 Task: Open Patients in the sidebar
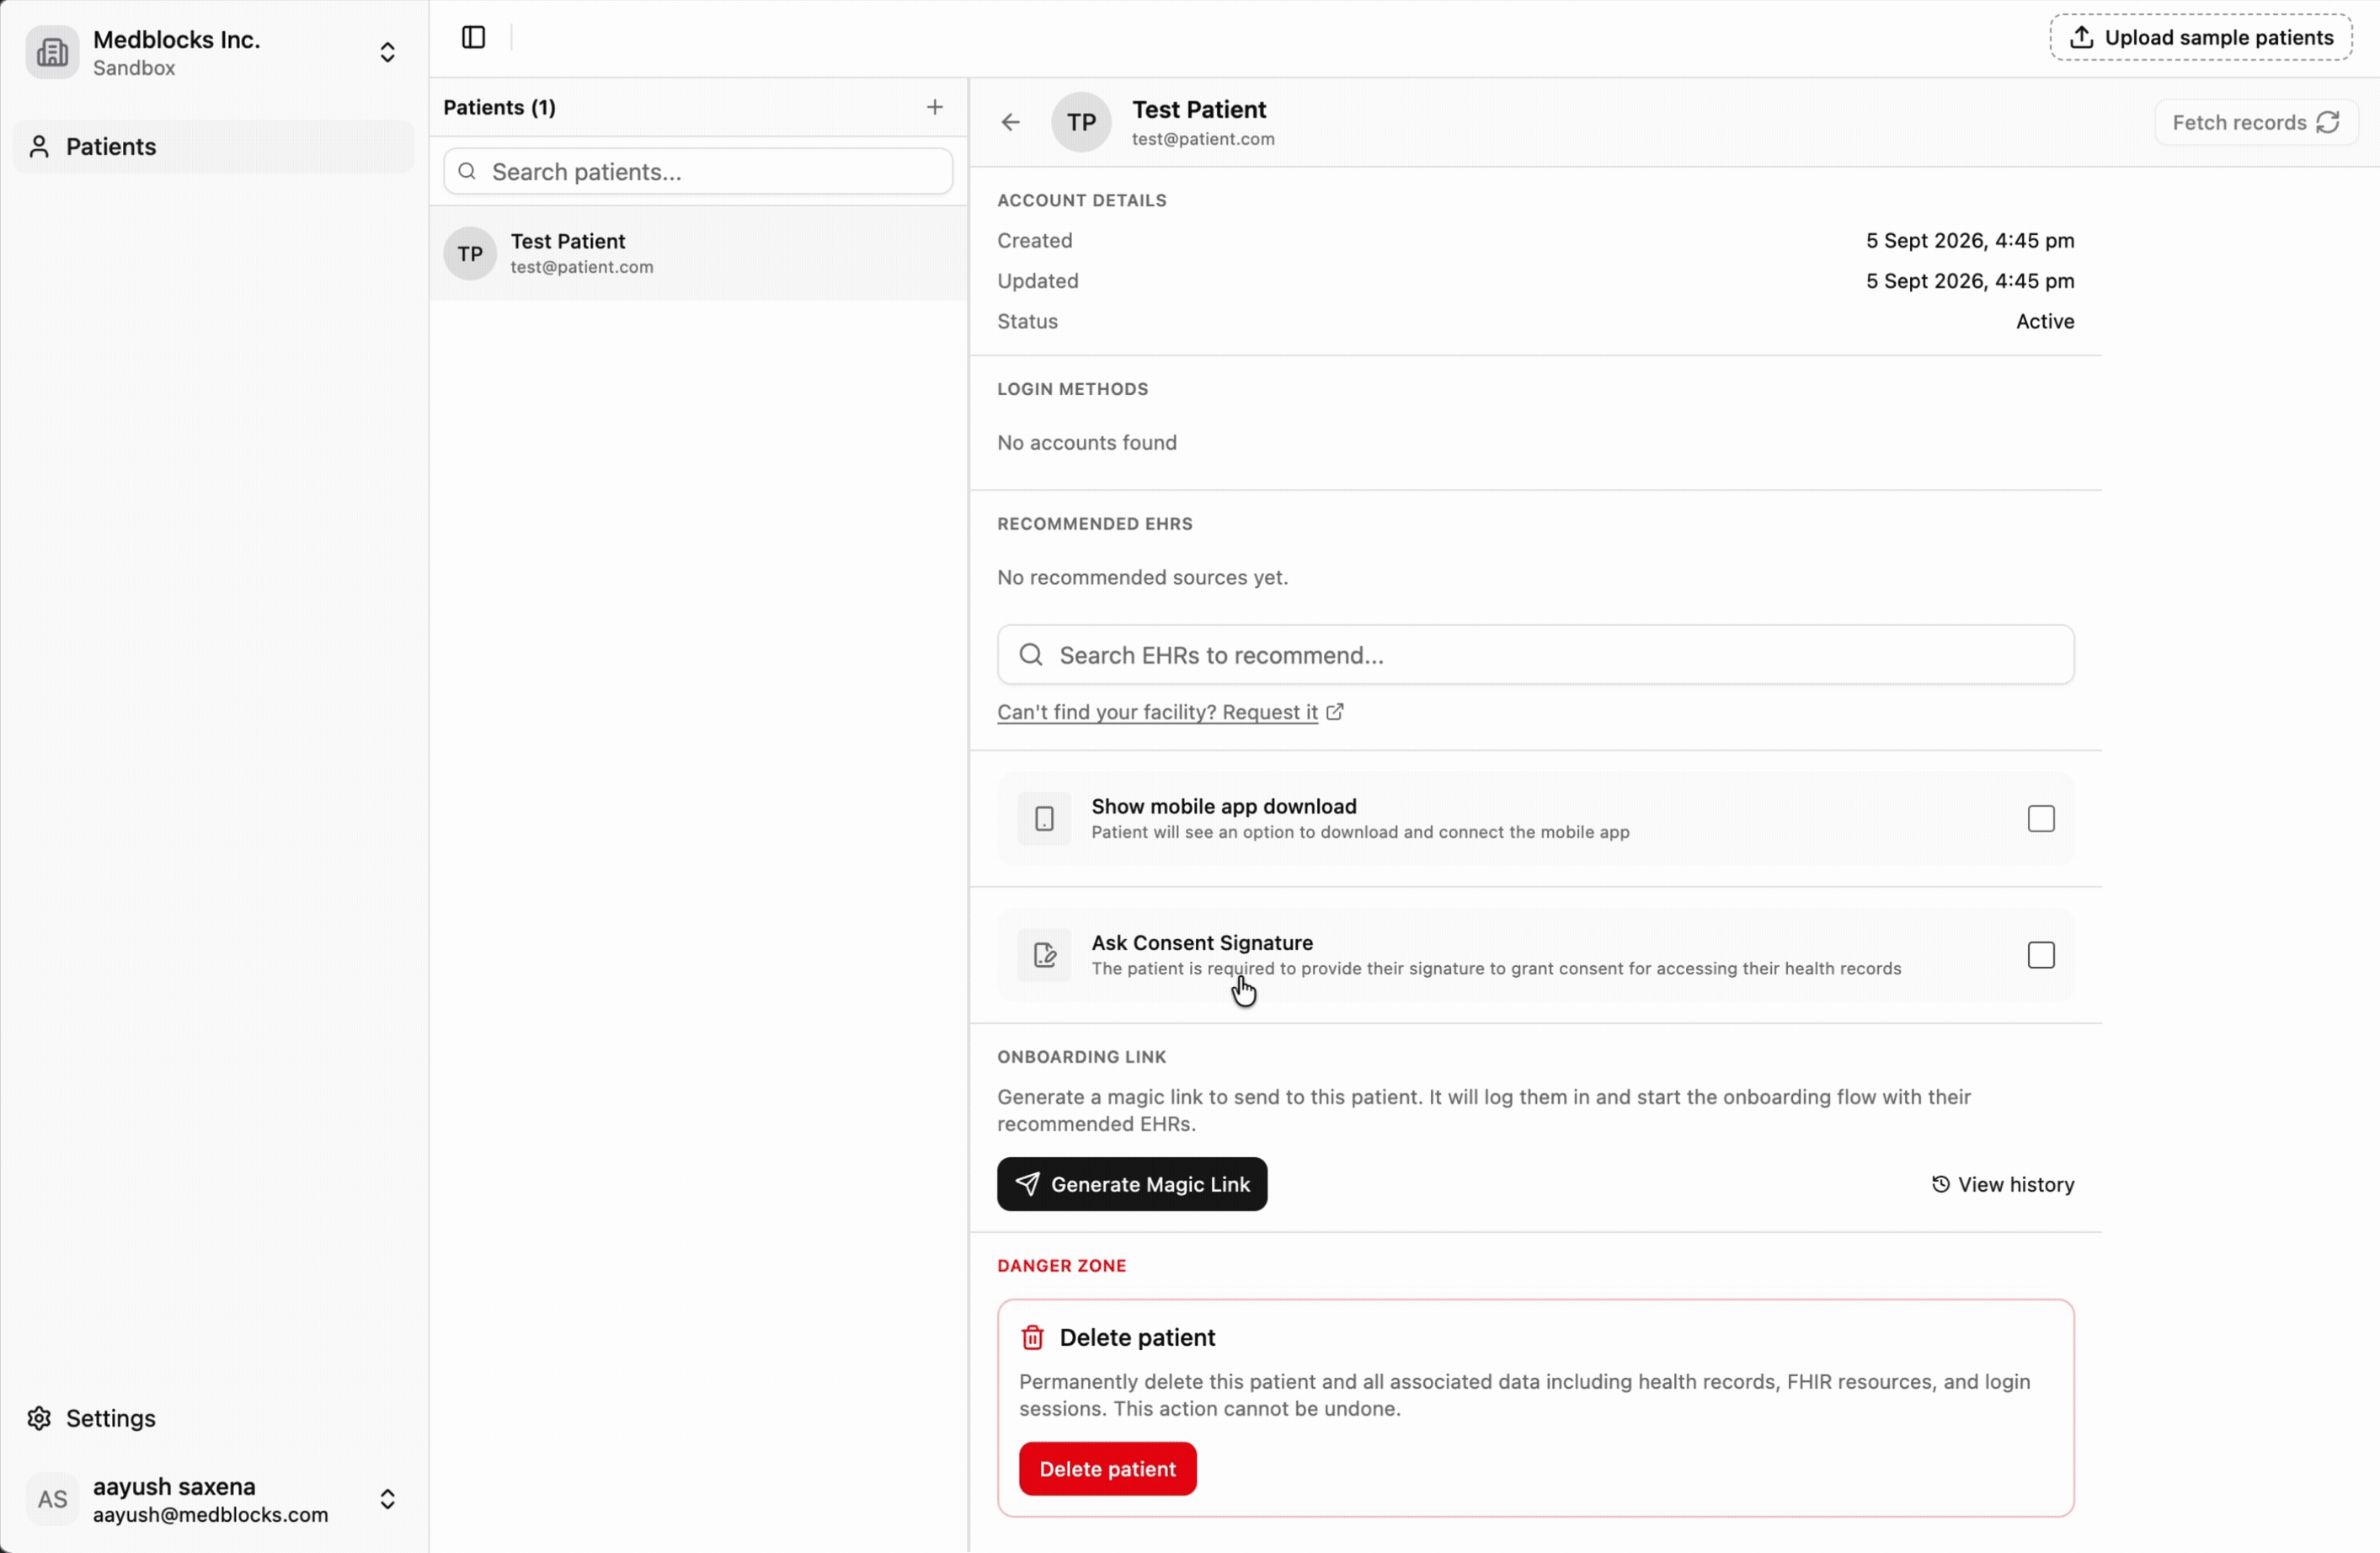pos(213,147)
